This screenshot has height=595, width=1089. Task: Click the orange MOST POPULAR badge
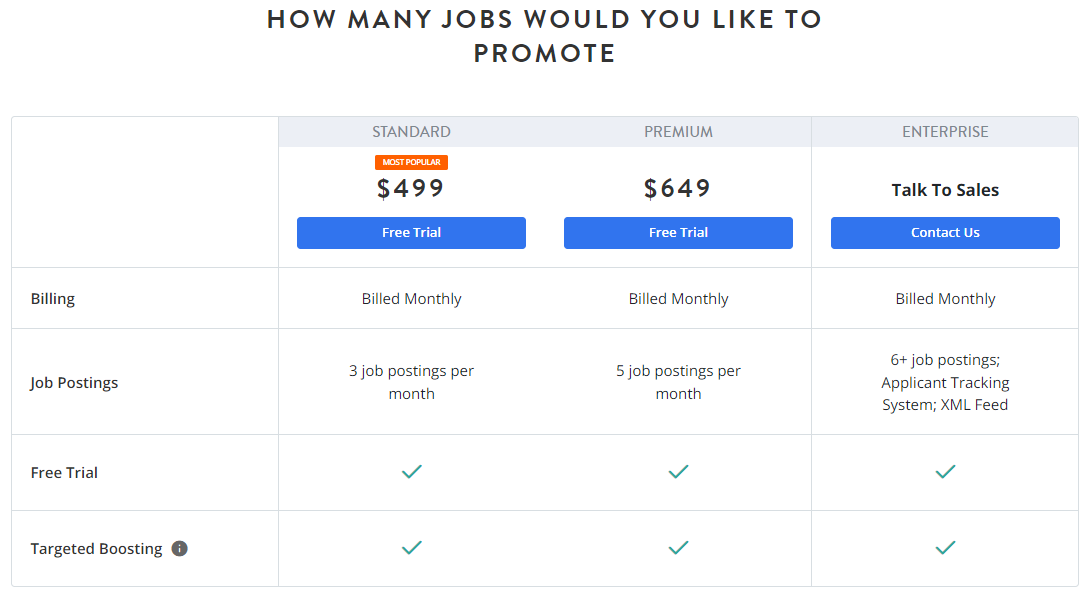pos(411,162)
